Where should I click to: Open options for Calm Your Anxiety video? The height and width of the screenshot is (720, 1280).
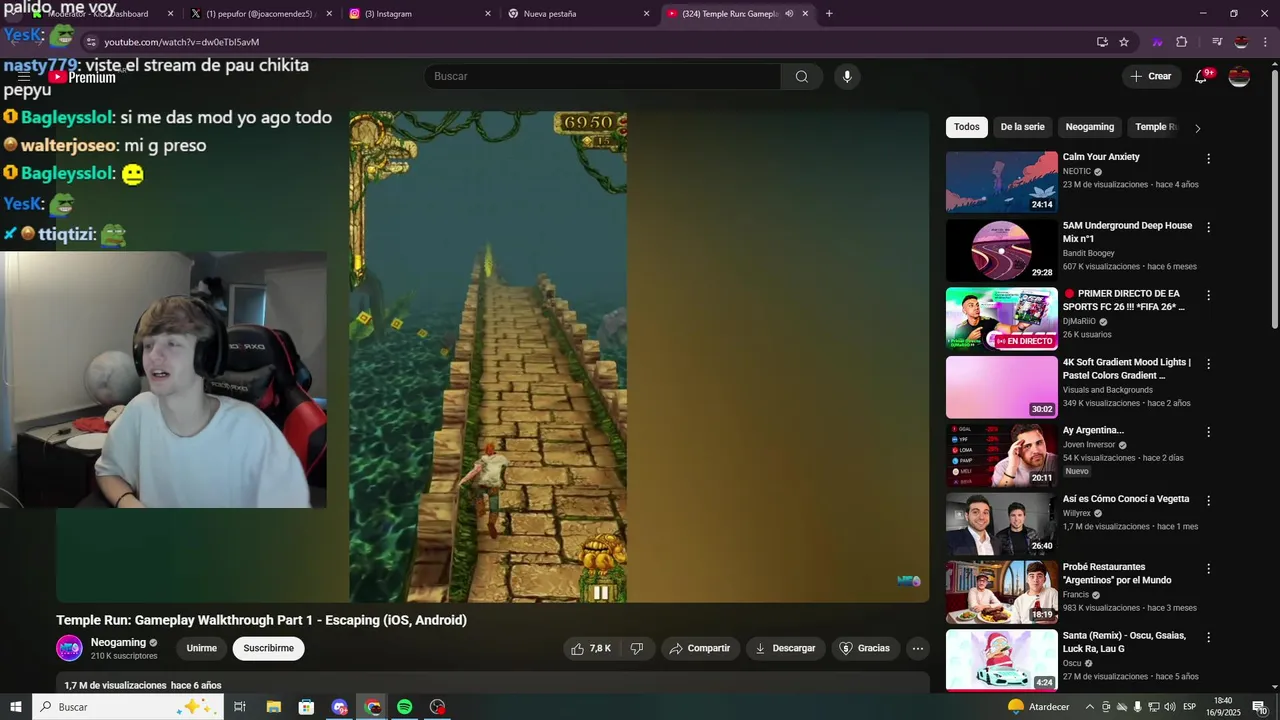(x=1208, y=159)
